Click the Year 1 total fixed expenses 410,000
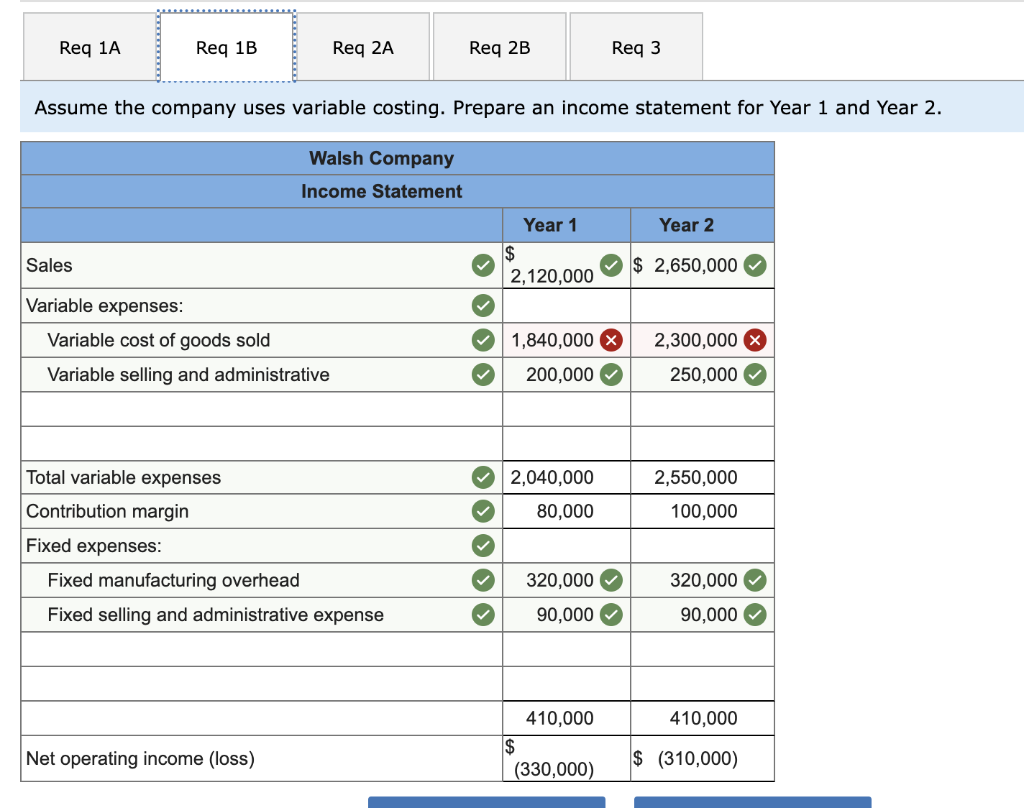1024x808 pixels. (x=560, y=718)
